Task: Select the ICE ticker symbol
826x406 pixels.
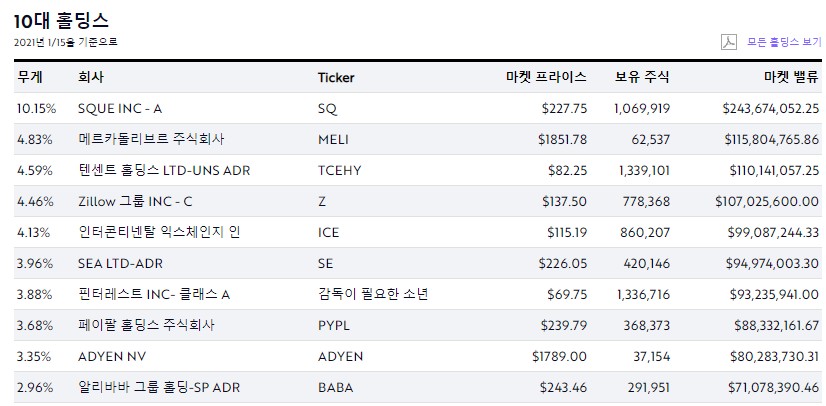Action: pyautogui.click(x=329, y=232)
